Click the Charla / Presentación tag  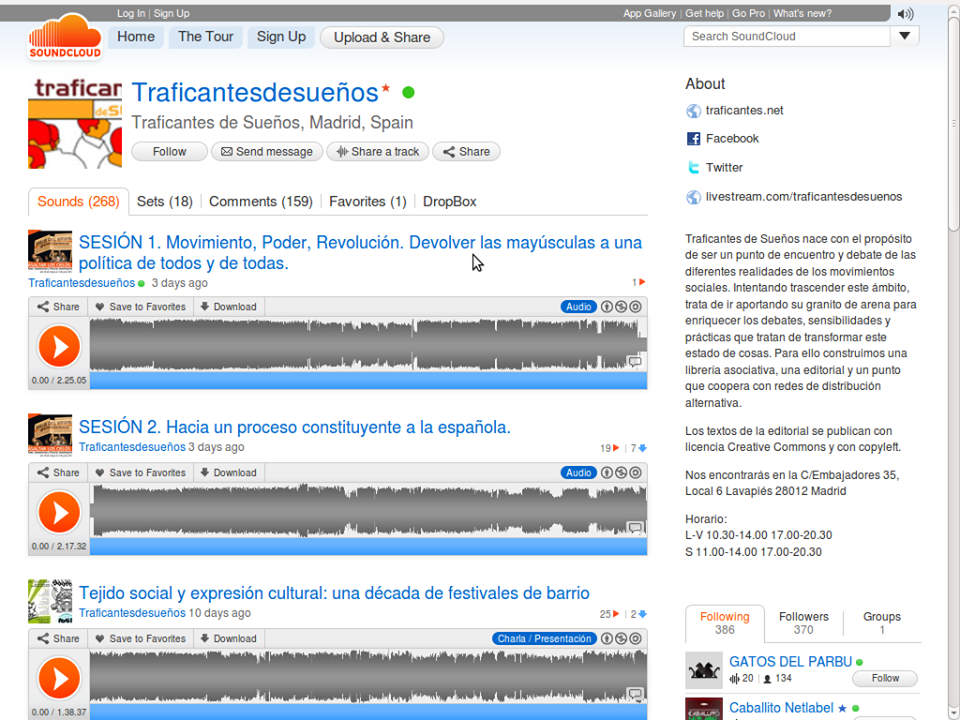coord(544,639)
